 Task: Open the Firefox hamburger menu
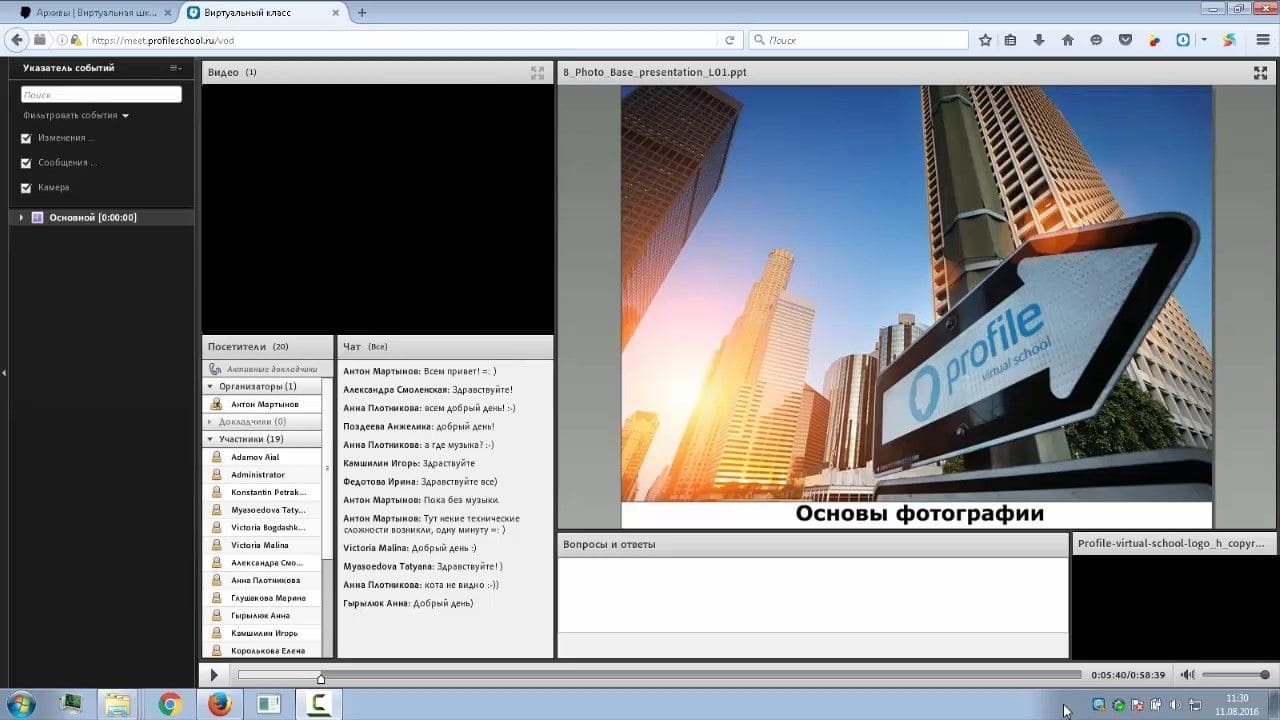1261,40
